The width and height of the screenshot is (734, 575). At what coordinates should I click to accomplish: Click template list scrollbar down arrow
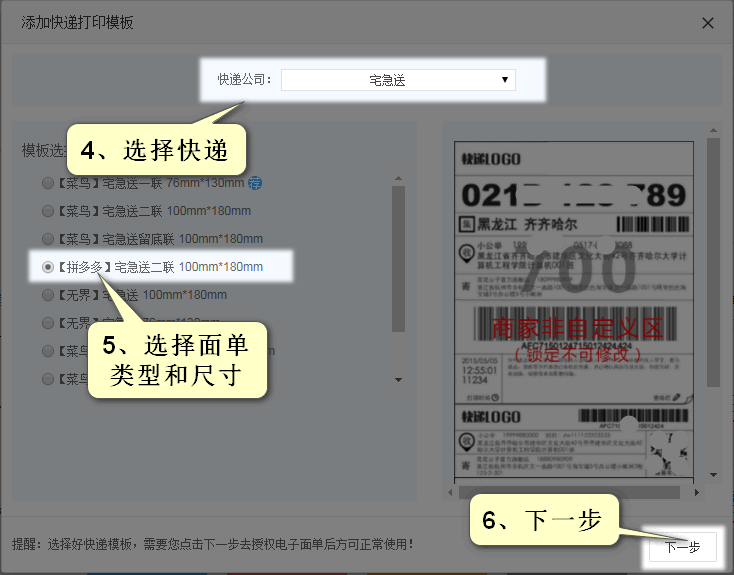point(398,380)
